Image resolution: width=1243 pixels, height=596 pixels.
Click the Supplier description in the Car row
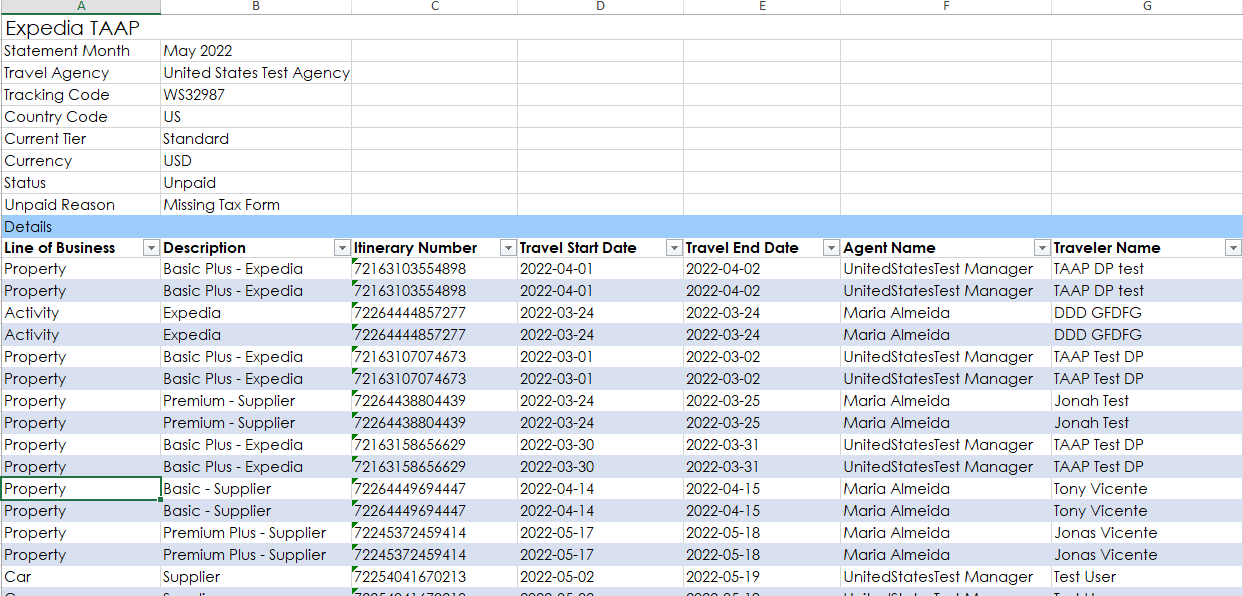coord(256,577)
